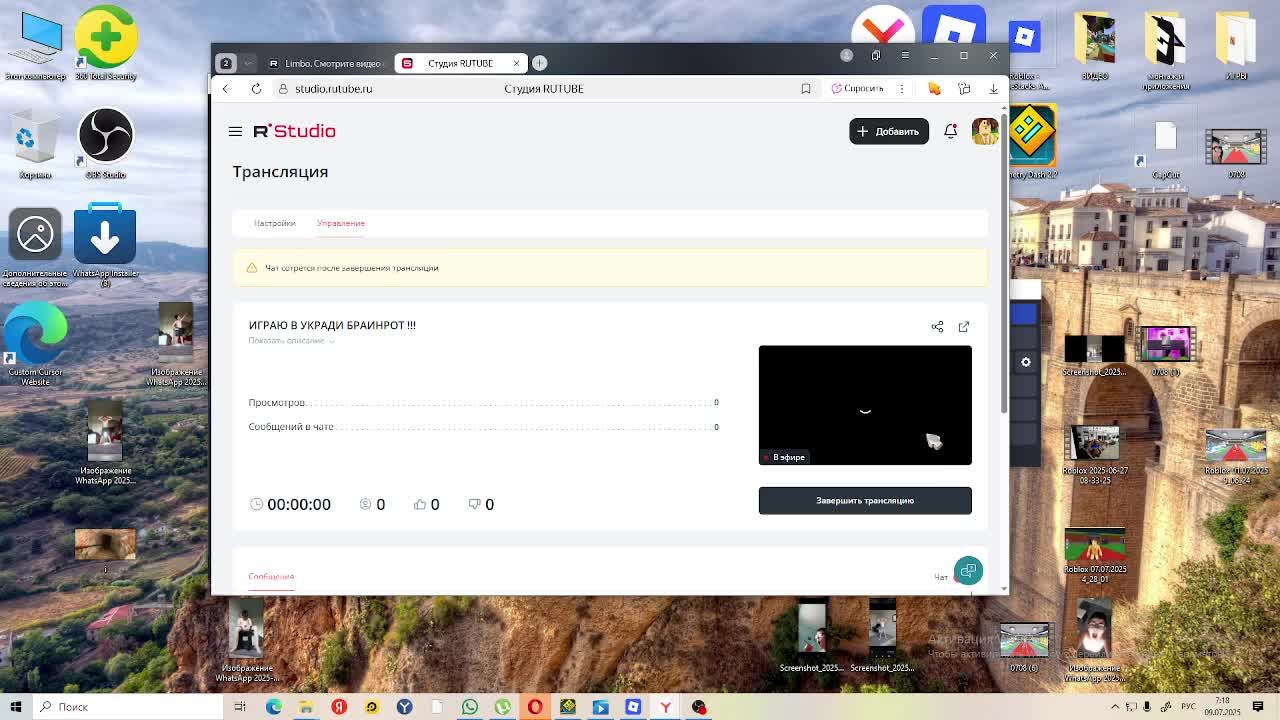Image resolution: width=1280 pixels, height=720 pixels.
Task: Open the user avatar menu in RUTUBE Studio
Action: [985, 131]
